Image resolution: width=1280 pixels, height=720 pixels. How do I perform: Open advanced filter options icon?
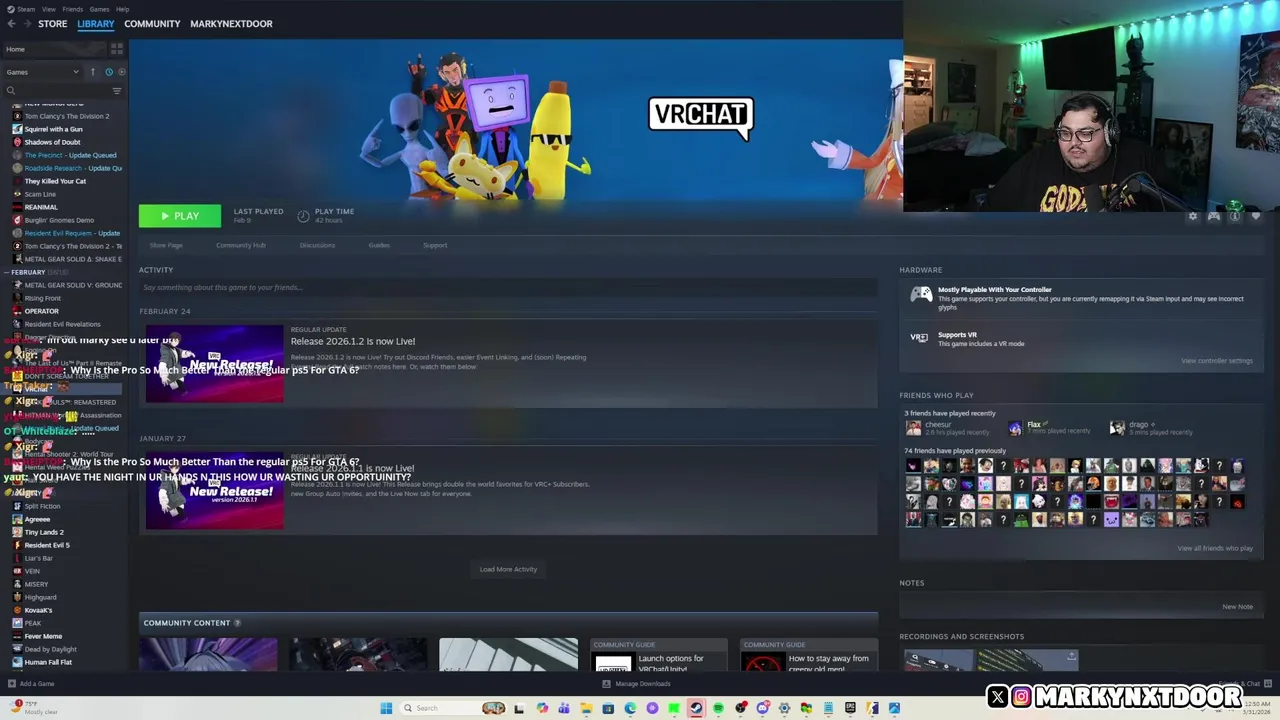(x=117, y=91)
